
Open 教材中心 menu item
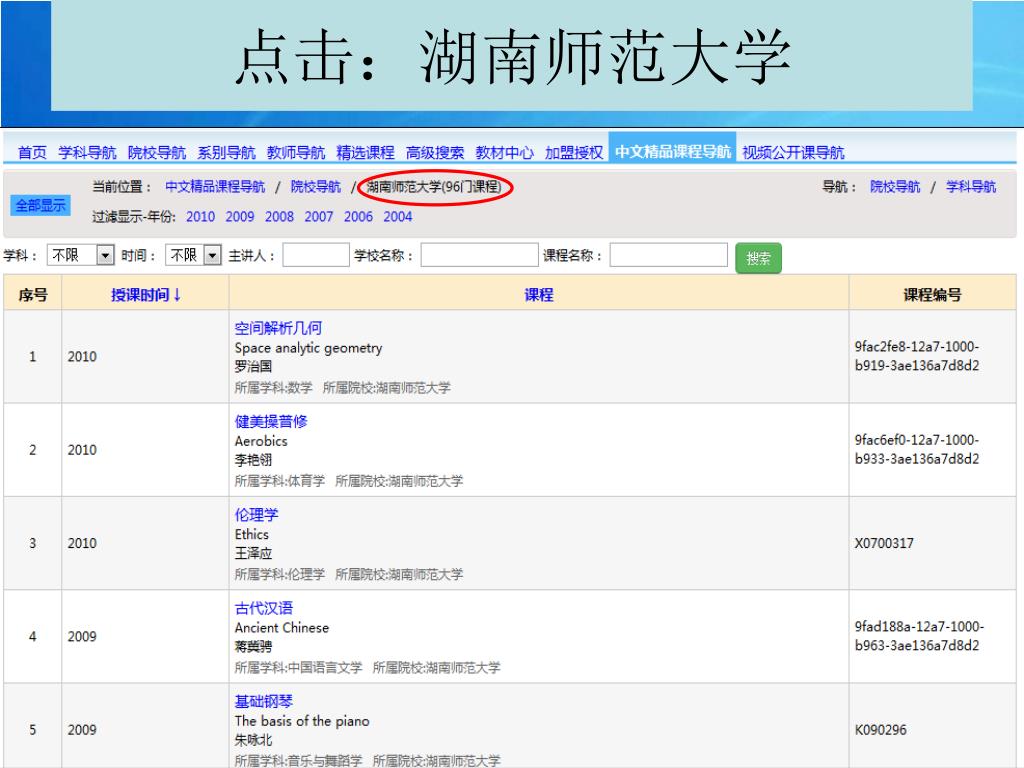pos(504,152)
